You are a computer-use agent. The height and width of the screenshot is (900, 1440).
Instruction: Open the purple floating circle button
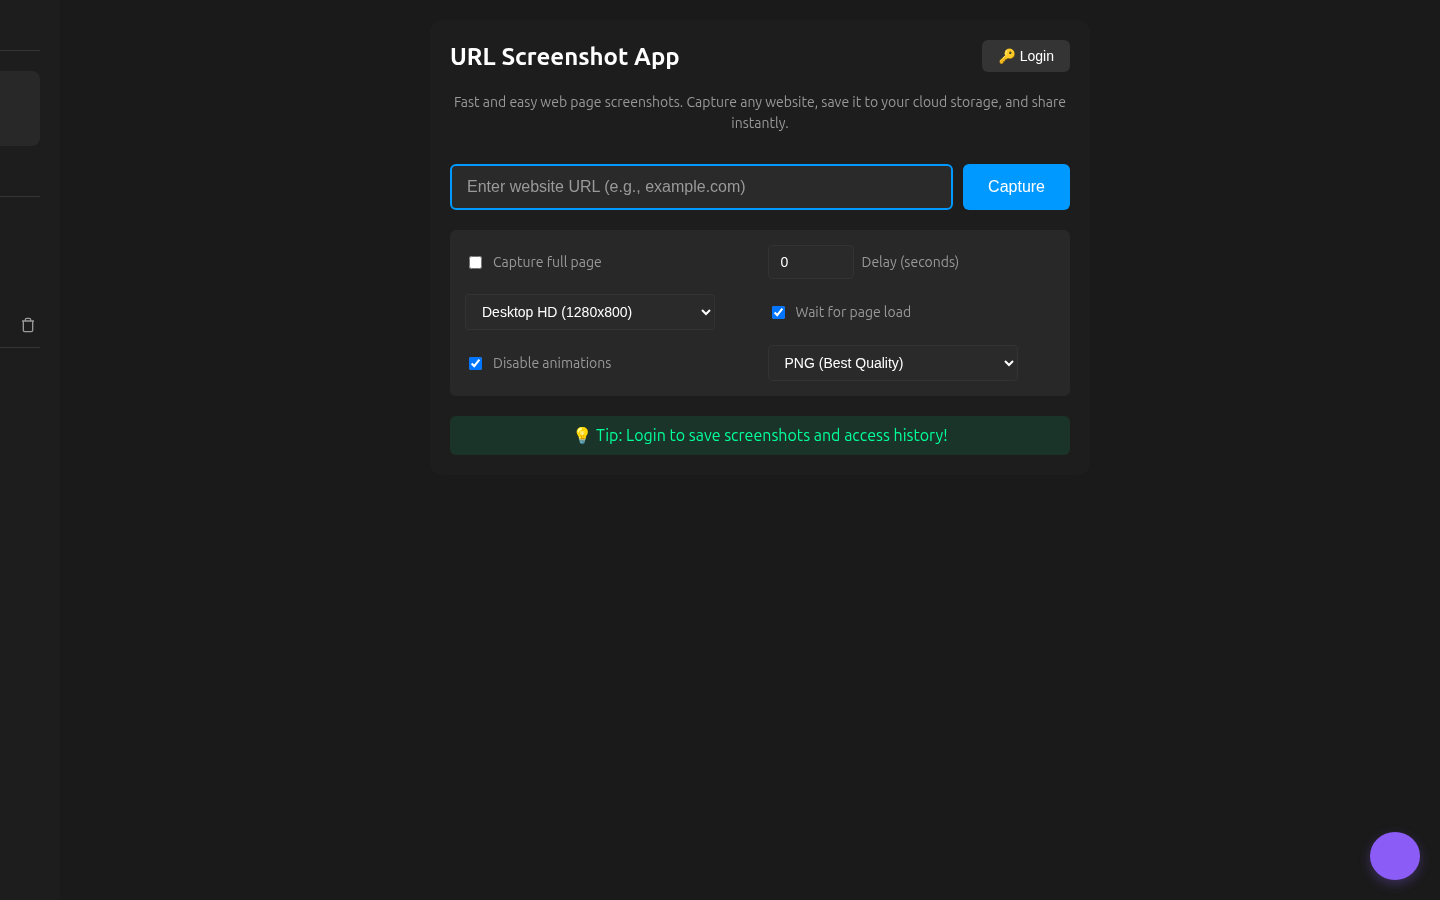tap(1395, 856)
